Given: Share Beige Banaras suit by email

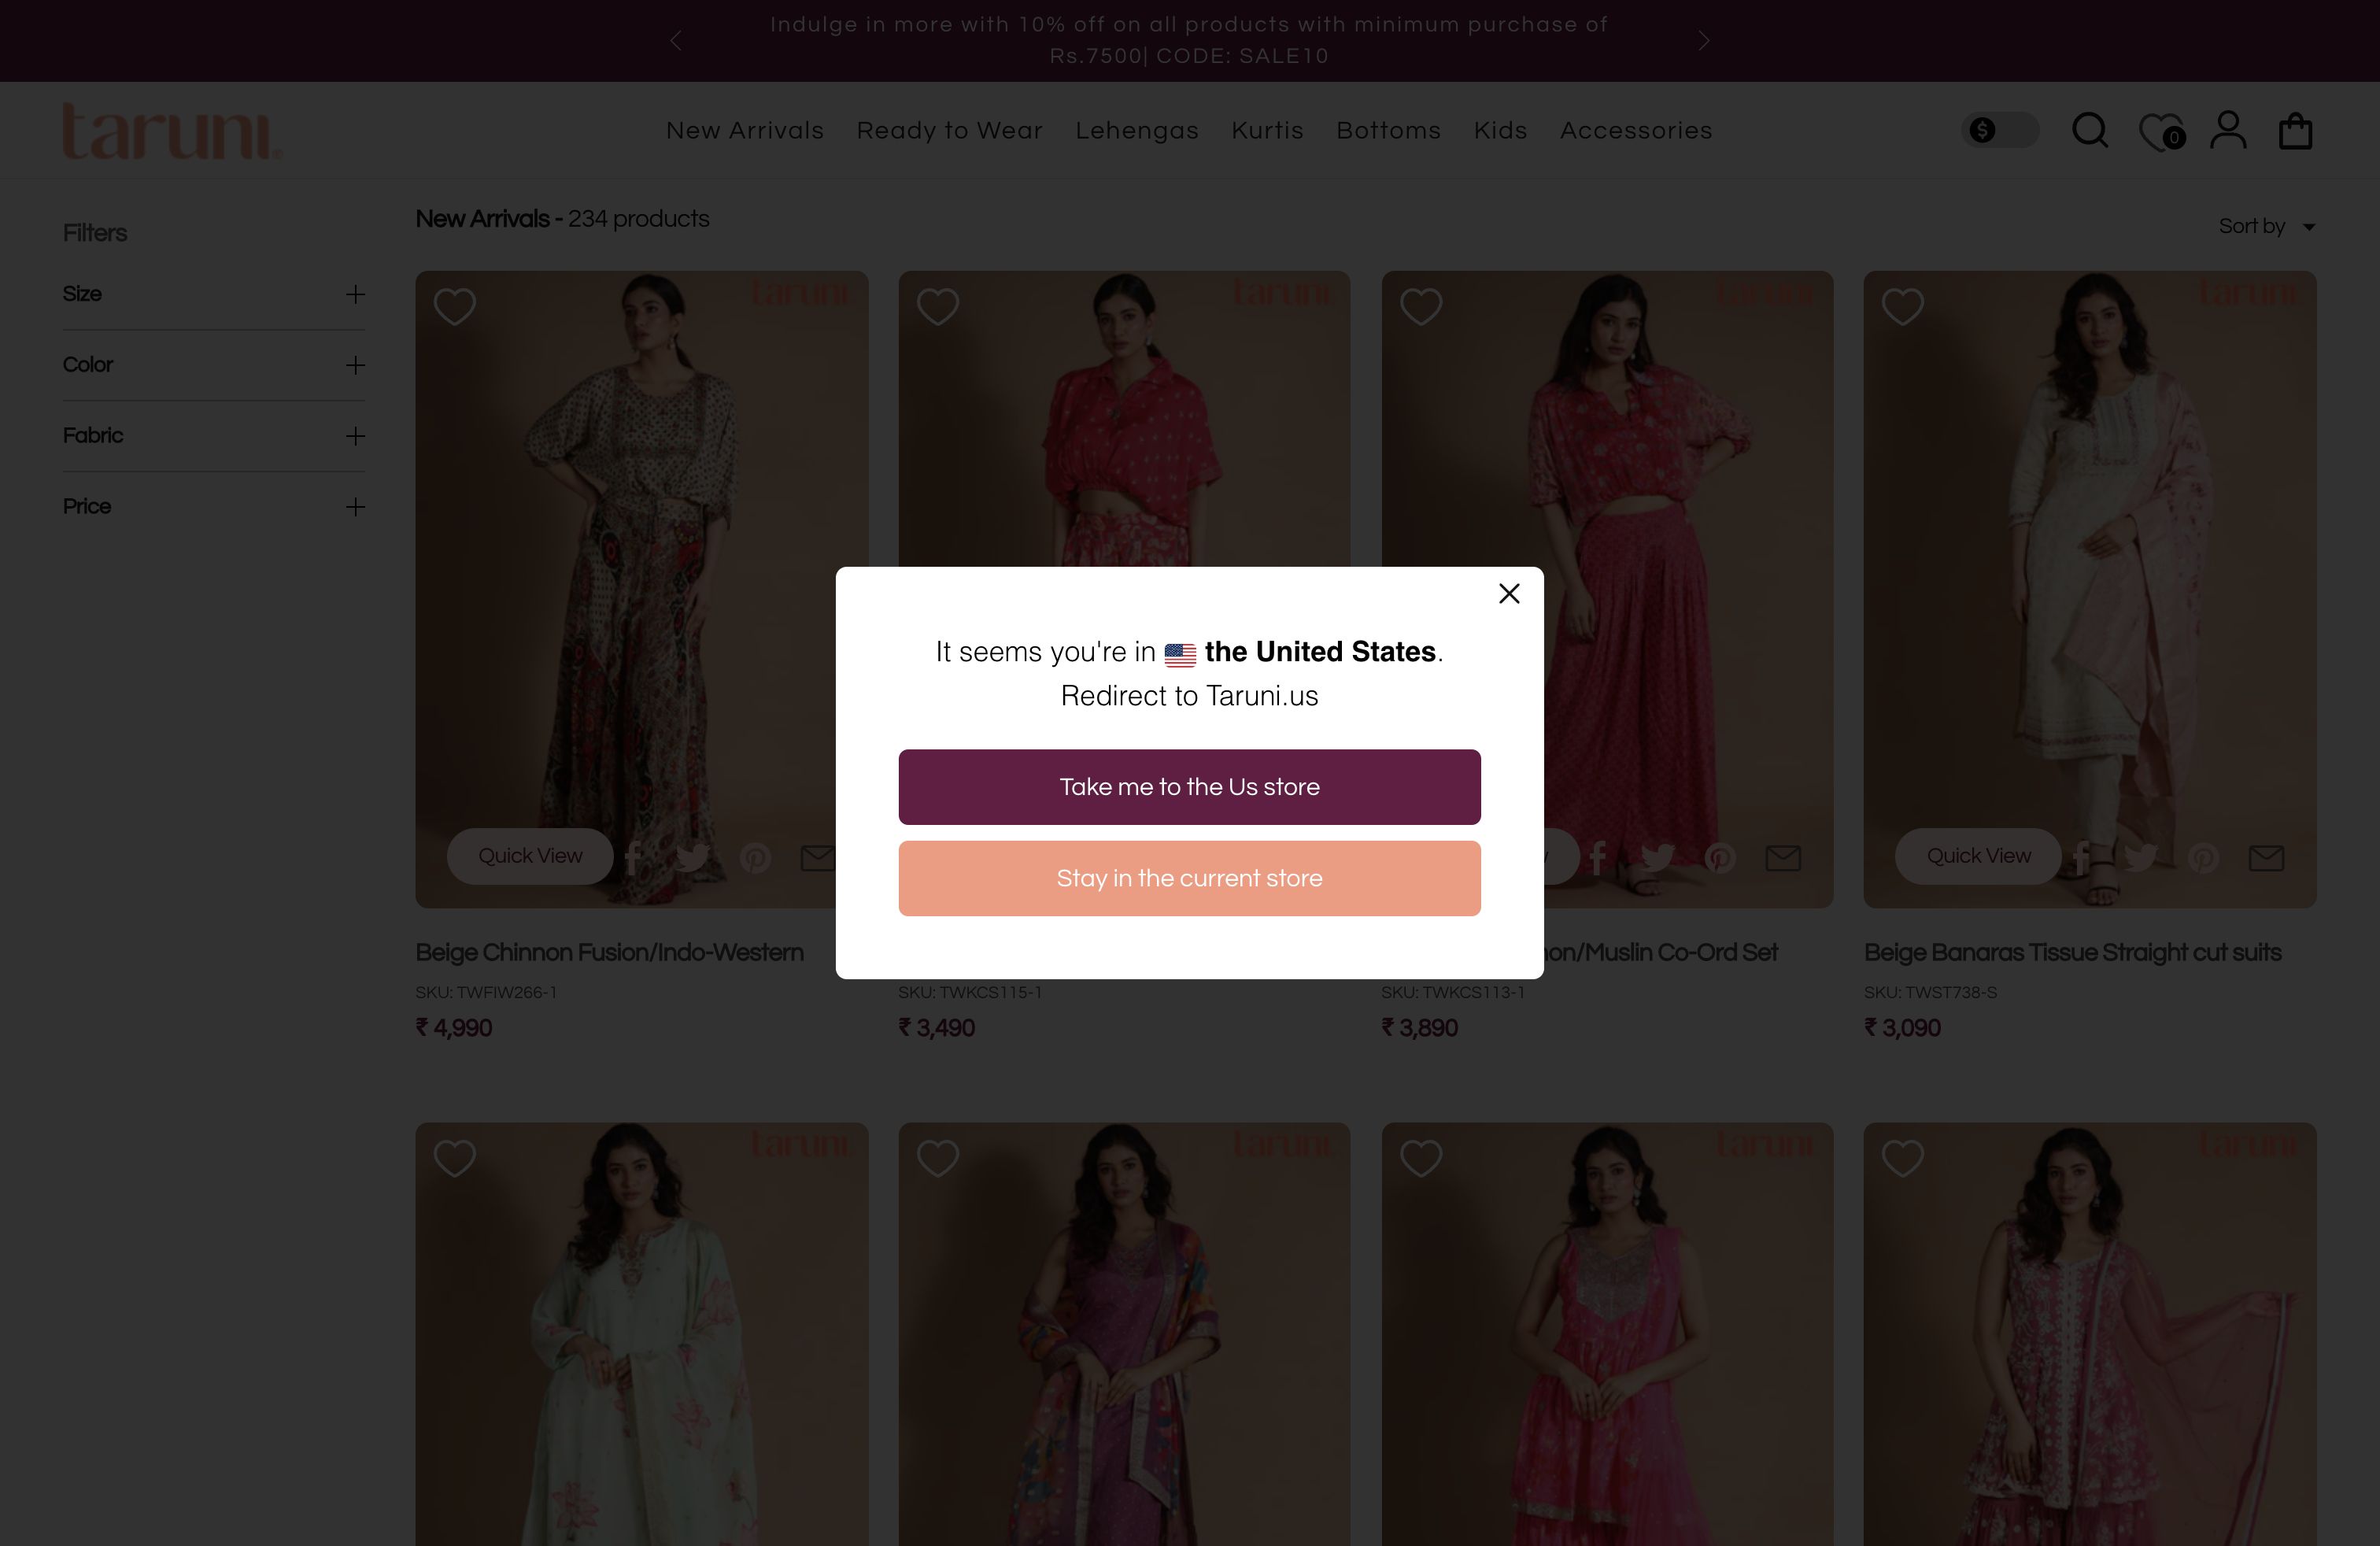Looking at the screenshot, I should coord(2266,857).
